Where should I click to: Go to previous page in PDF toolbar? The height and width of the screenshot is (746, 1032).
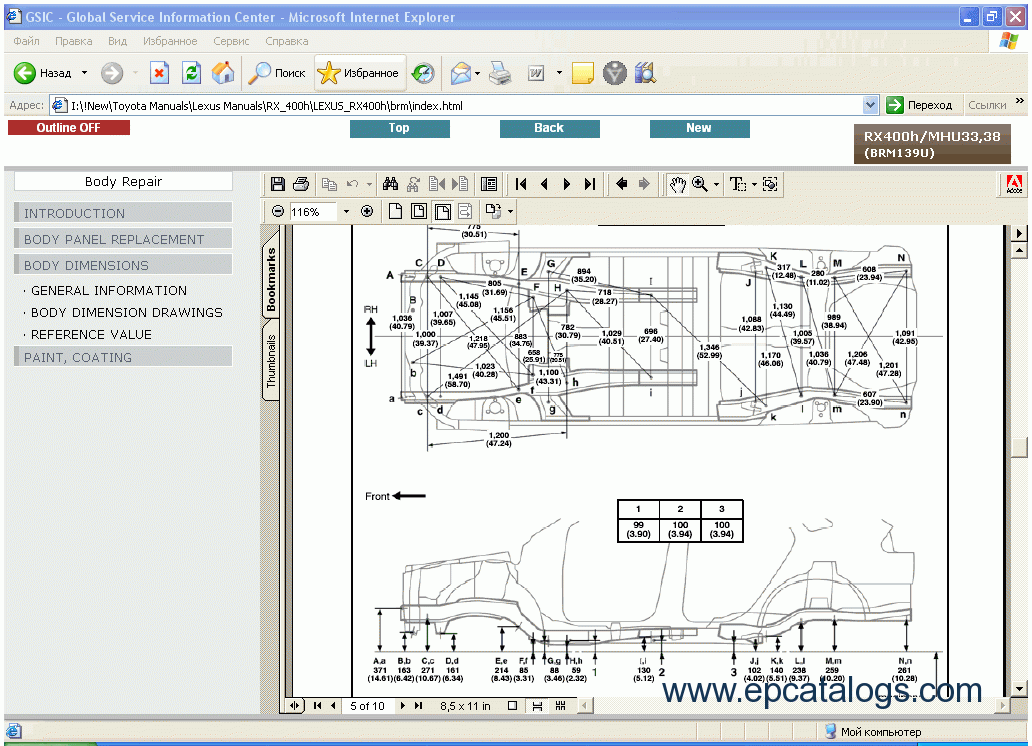pos(544,184)
